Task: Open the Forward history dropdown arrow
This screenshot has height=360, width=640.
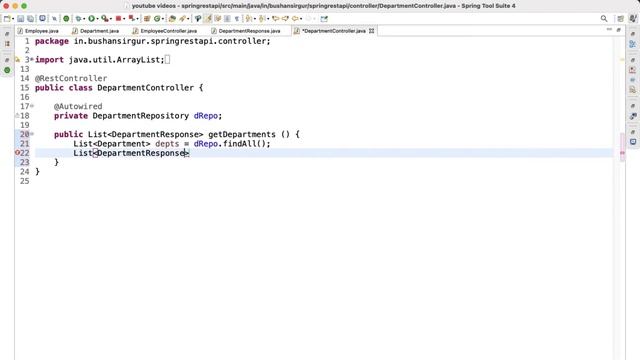Action: (314, 19)
